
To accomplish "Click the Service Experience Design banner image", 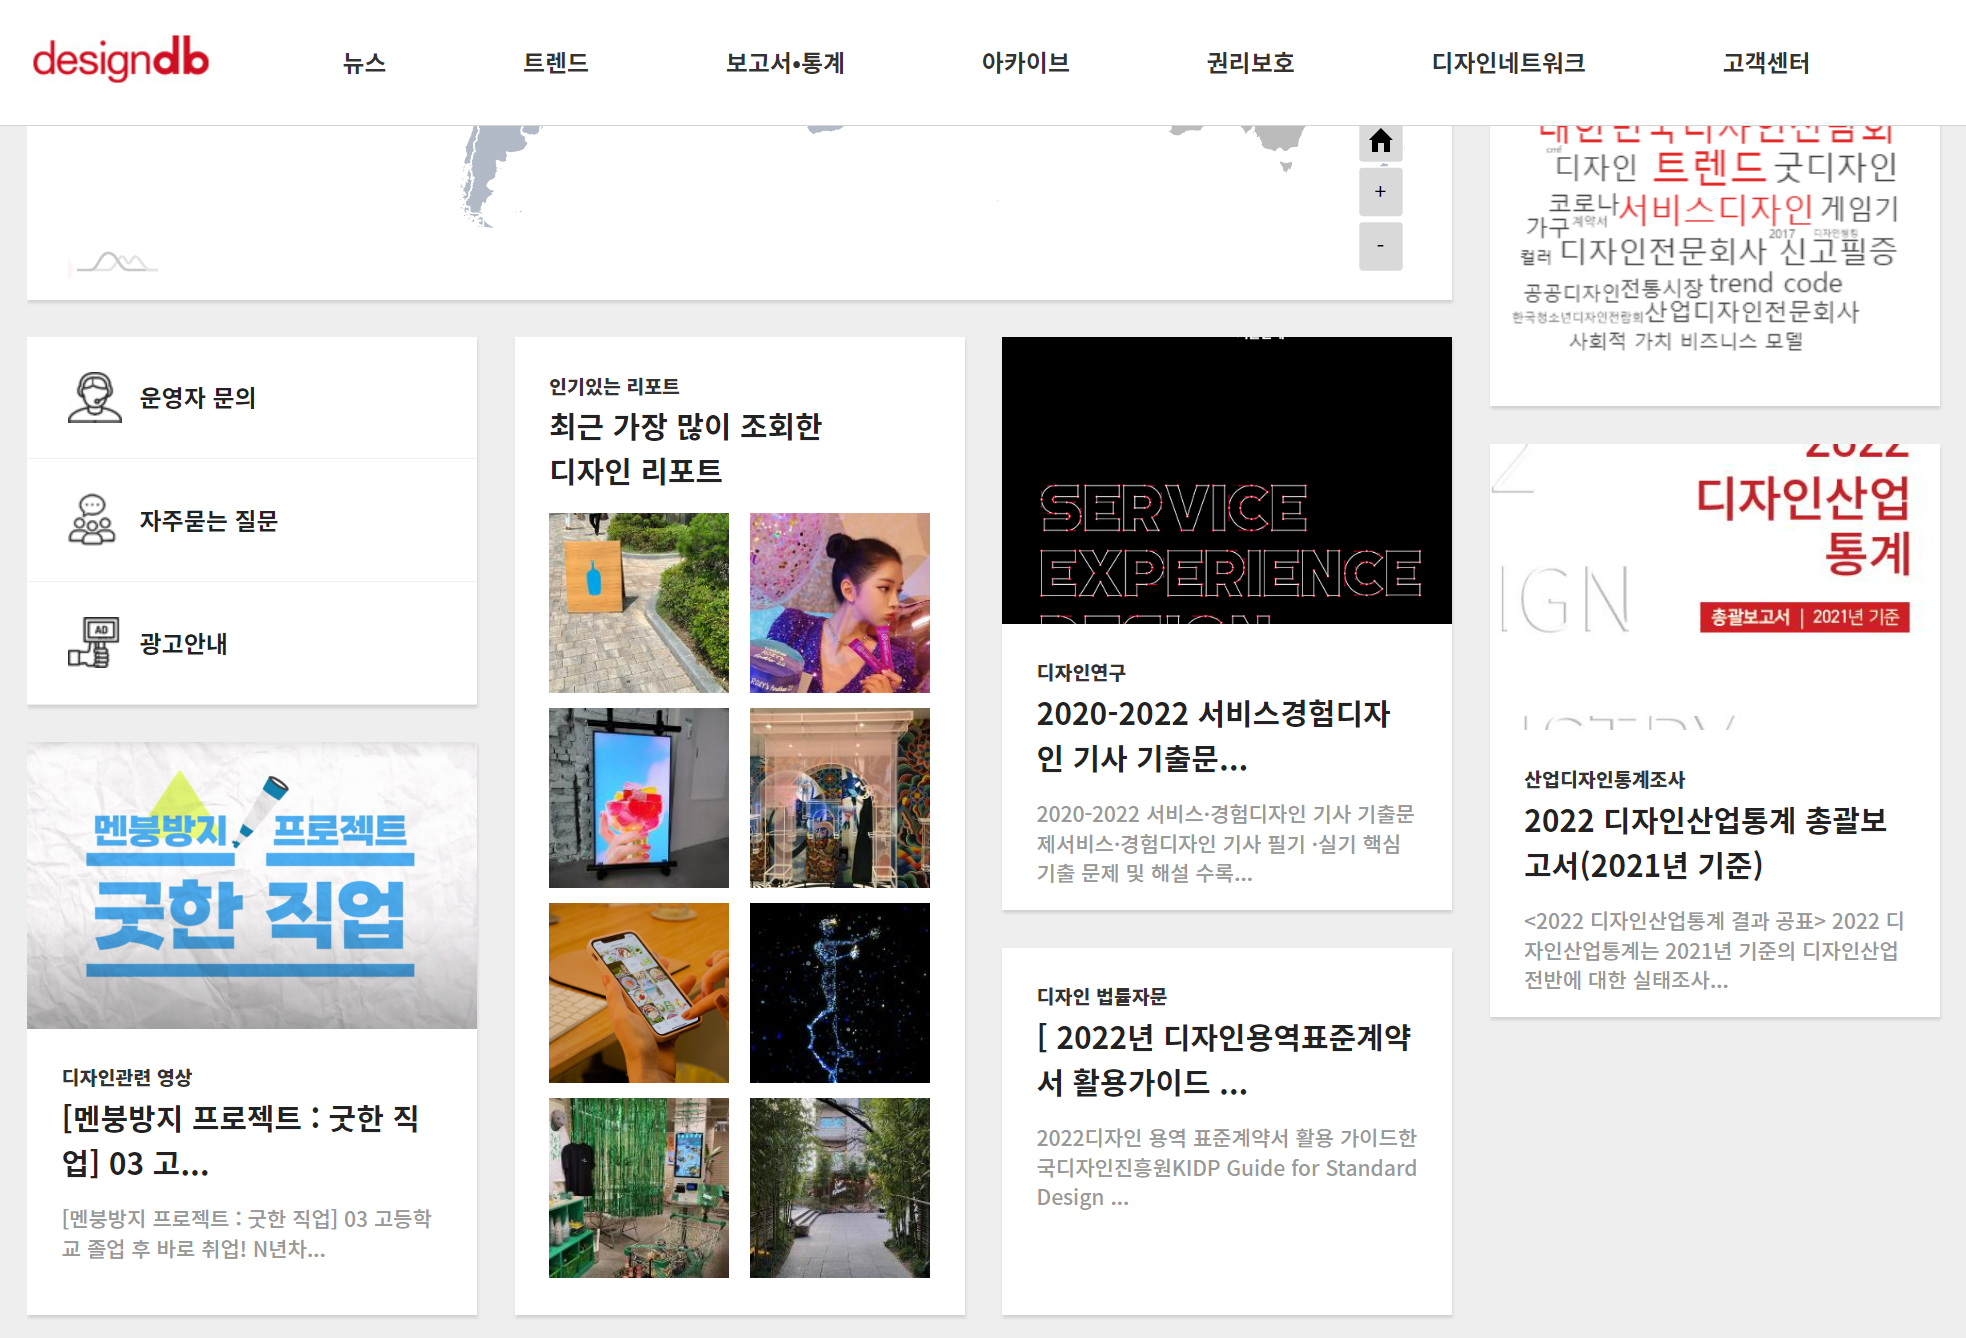I will click(x=1226, y=481).
